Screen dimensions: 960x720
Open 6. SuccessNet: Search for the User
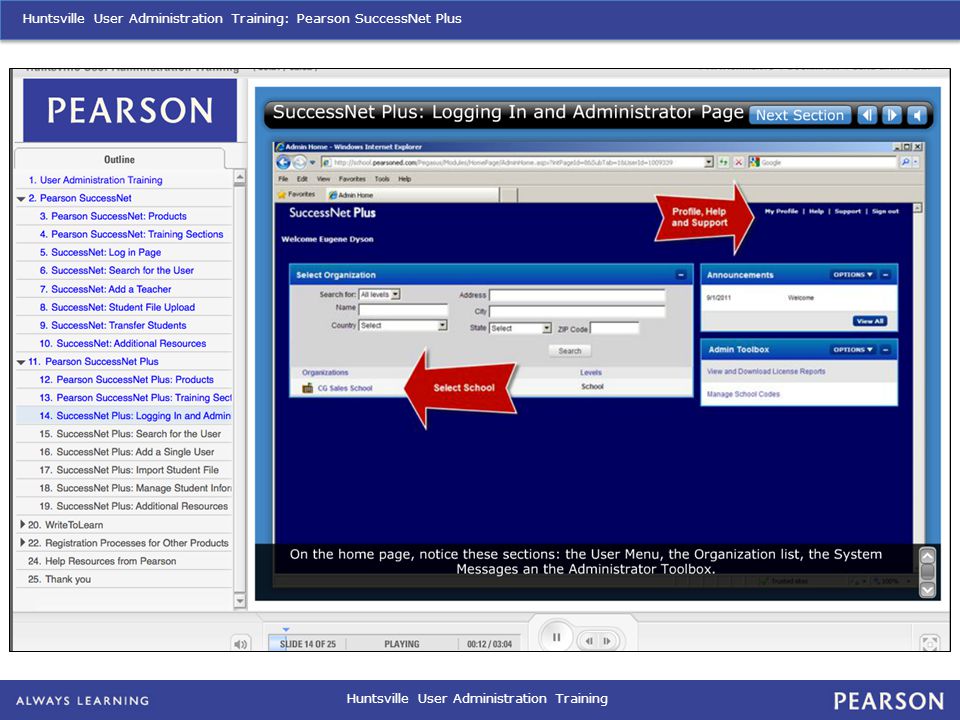[116, 270]
